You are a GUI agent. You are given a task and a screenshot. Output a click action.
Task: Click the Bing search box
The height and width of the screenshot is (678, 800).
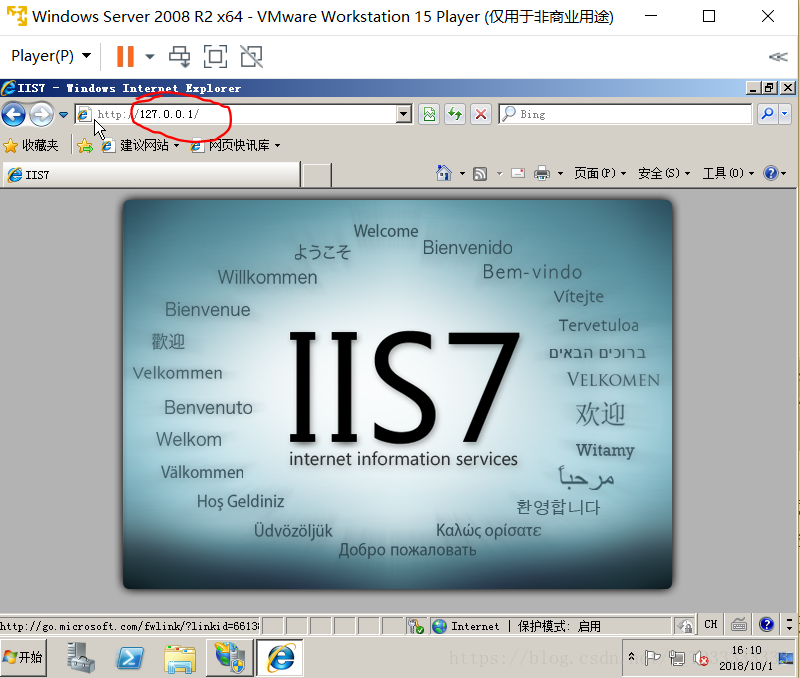coord(625,114)
